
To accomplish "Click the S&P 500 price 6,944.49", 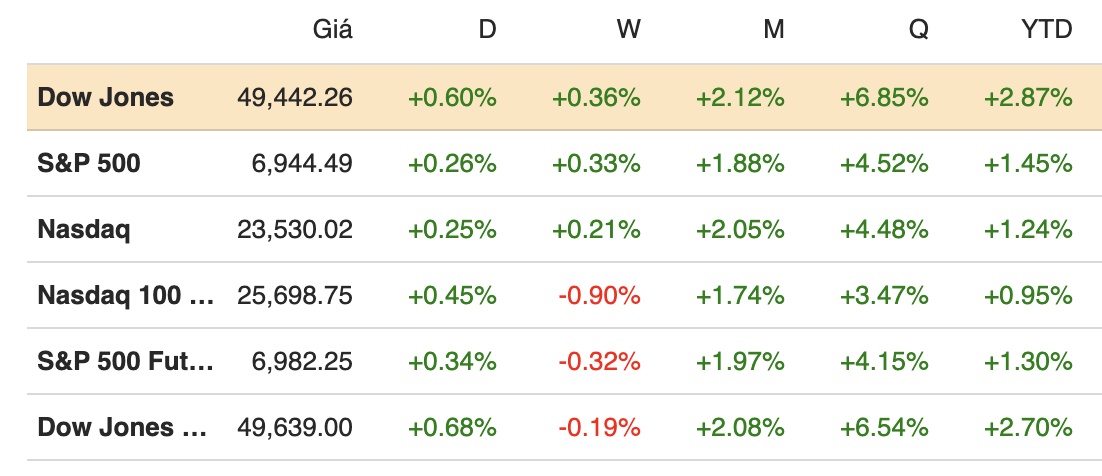I will tap(304, 163).
